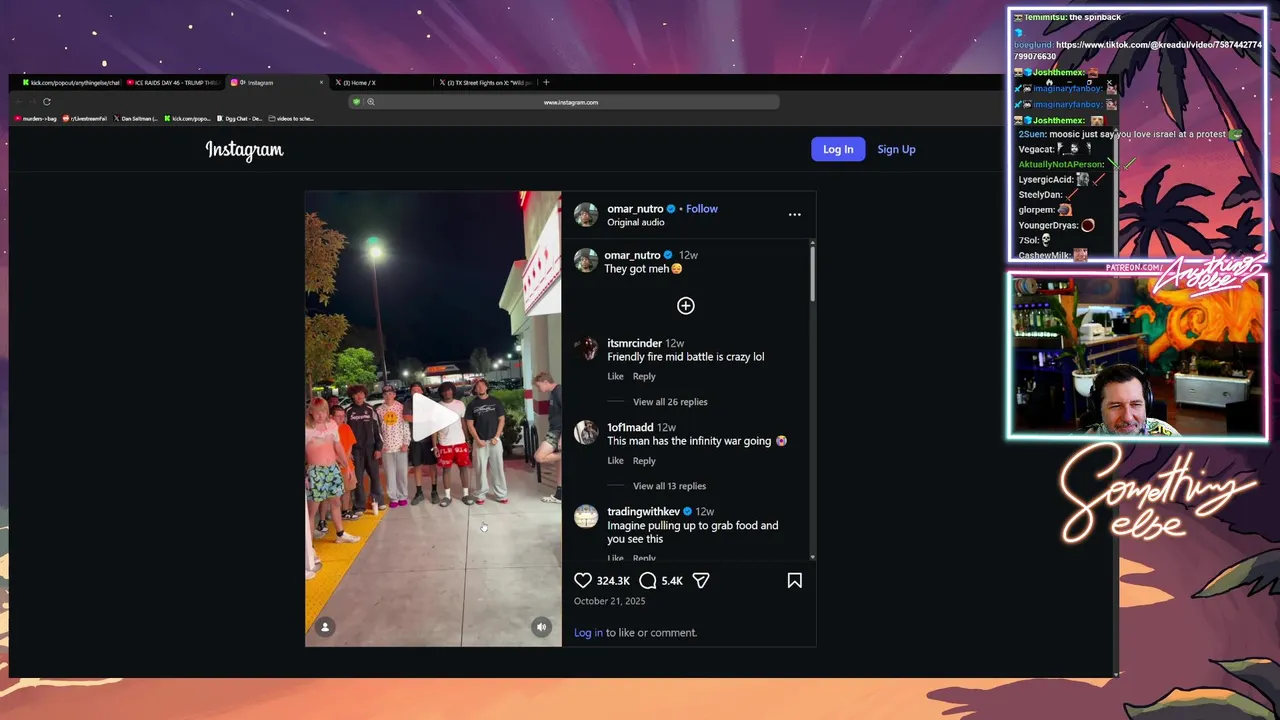The height and width of the screenshot is (720, 1280).
Task: Click the shield icon in address bar
Action: coord(356,102)
